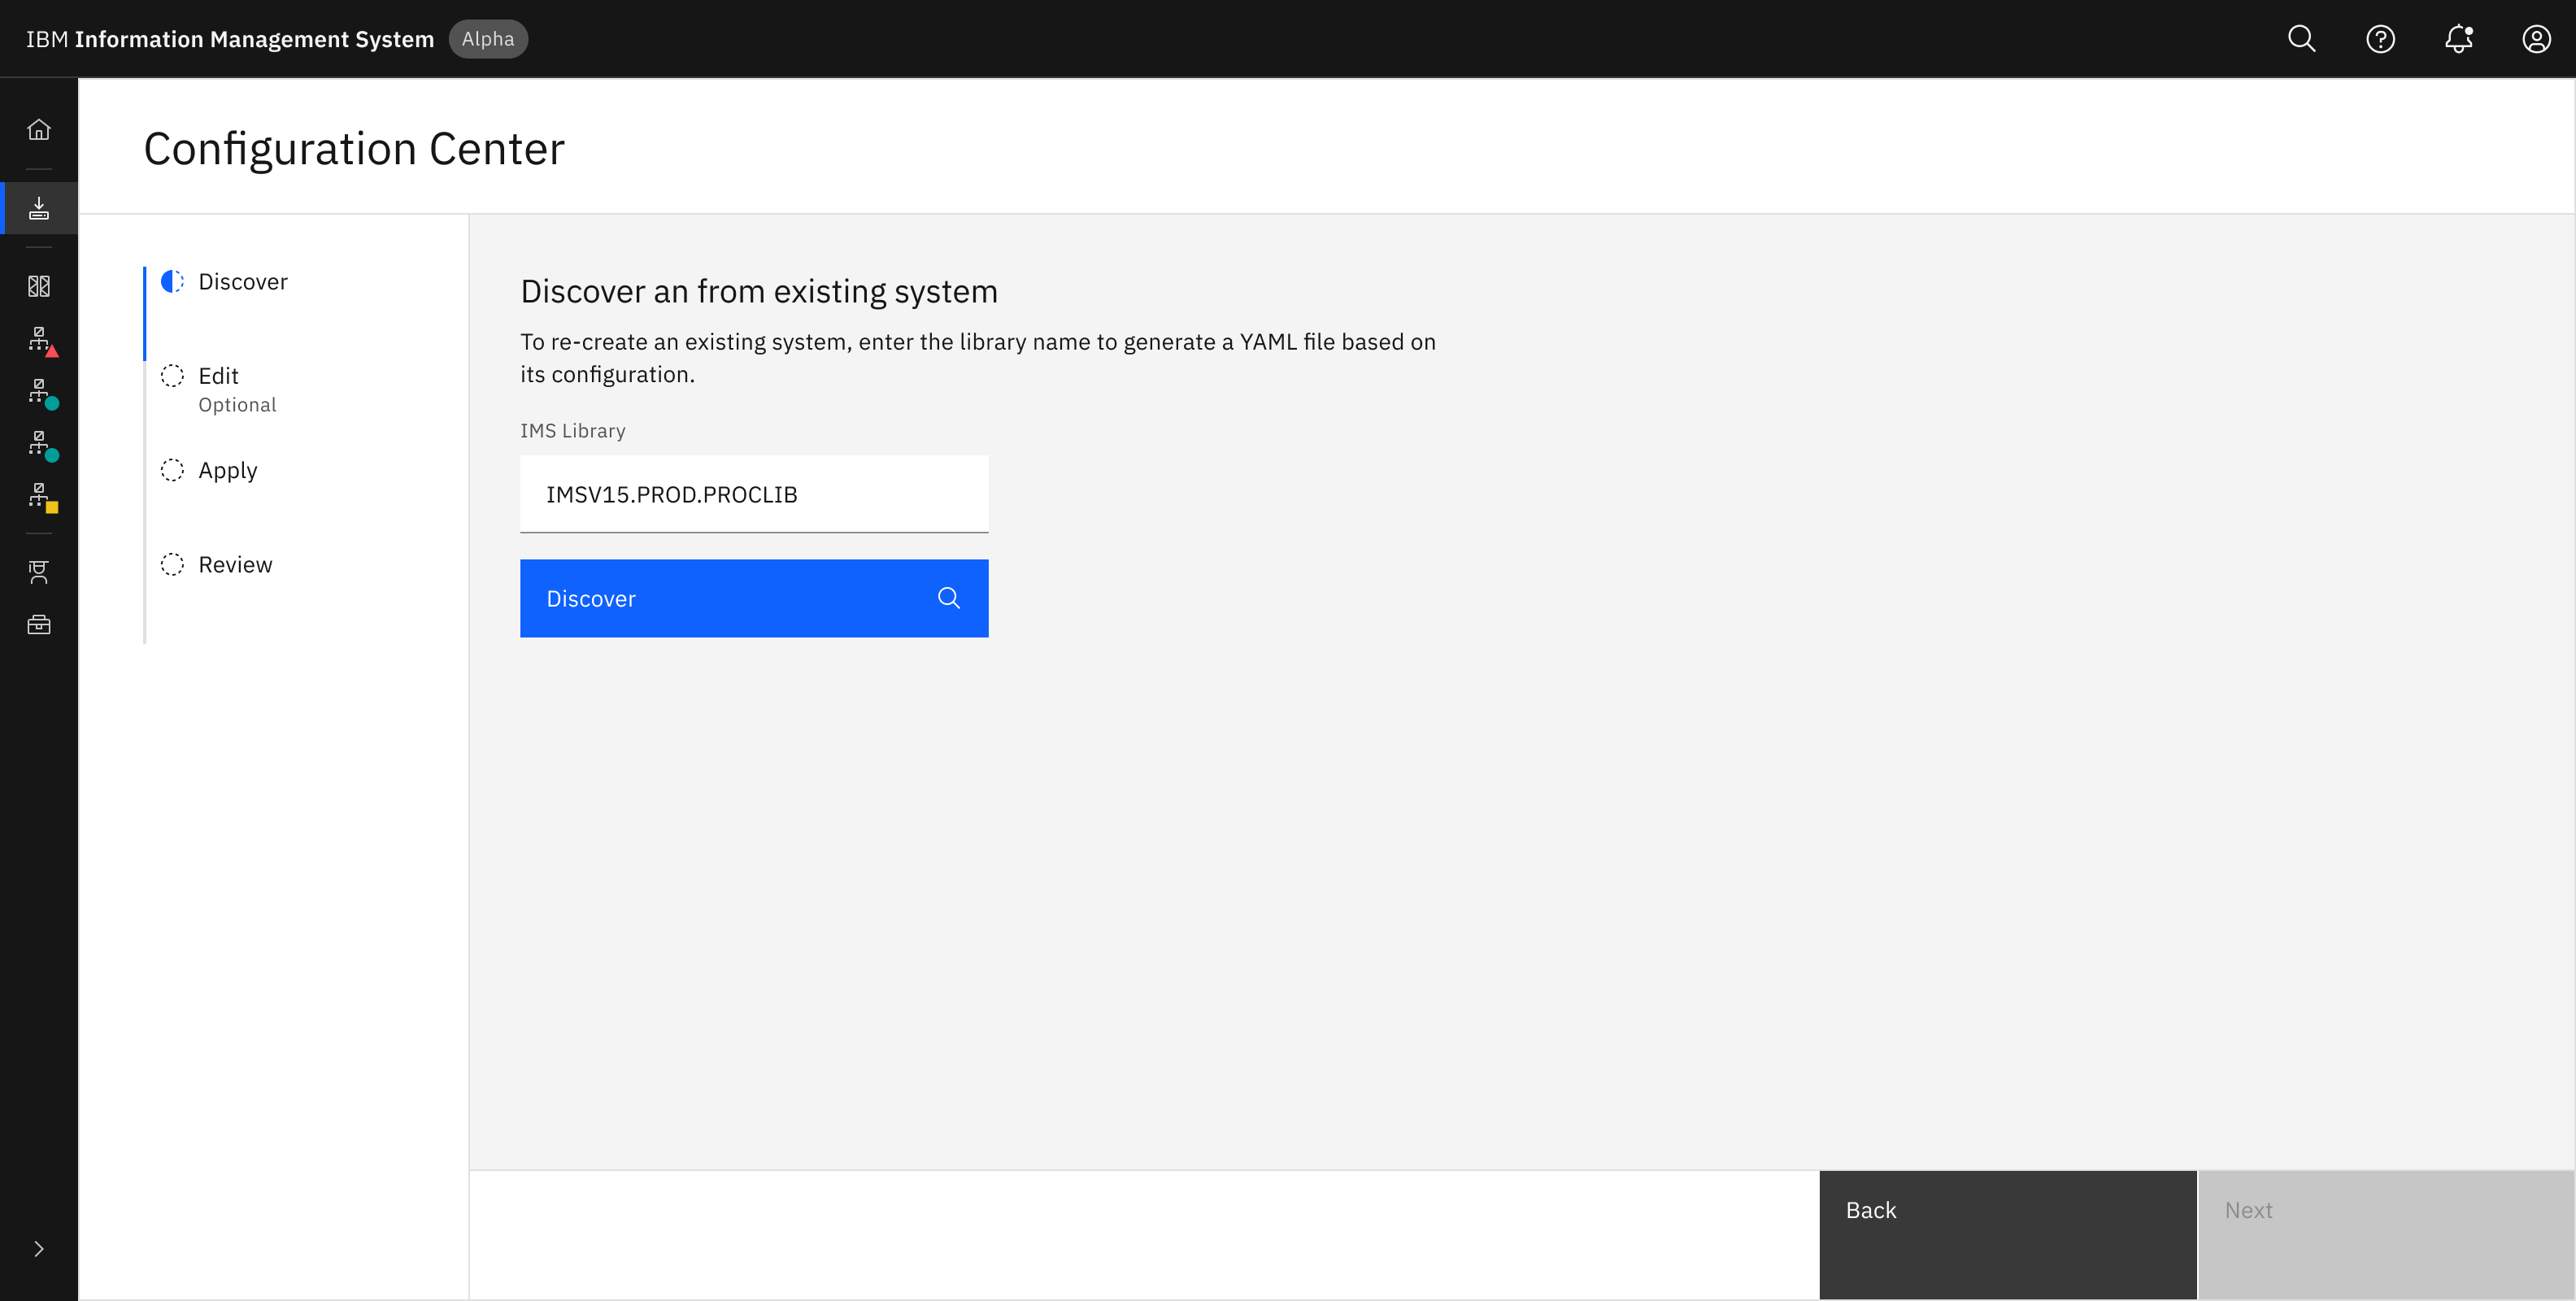Click the Next button
Screen dimensions: 2576x1301
2386,1235
